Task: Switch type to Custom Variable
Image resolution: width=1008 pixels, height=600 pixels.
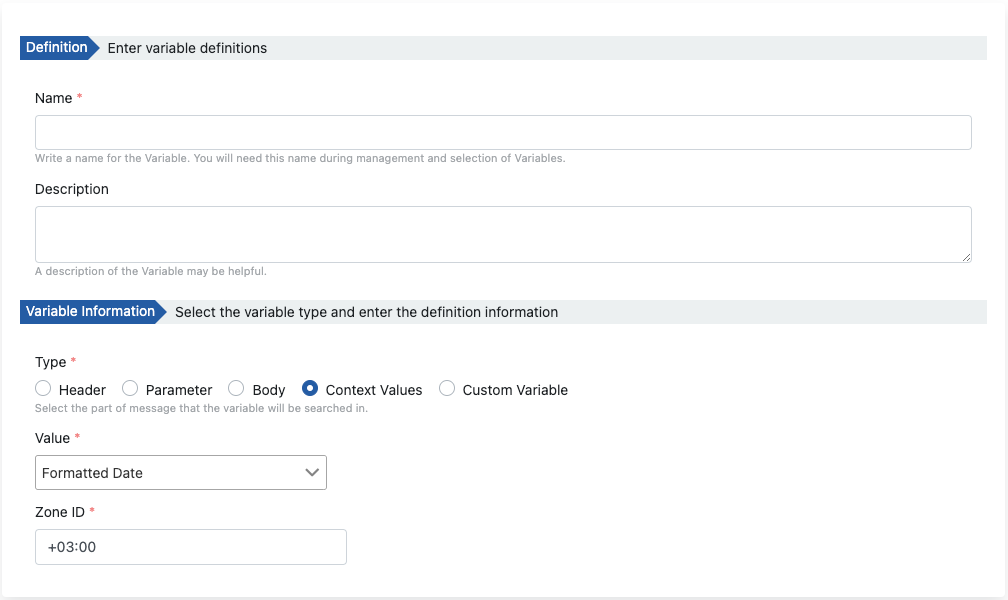Action: [x=447, y=389]
